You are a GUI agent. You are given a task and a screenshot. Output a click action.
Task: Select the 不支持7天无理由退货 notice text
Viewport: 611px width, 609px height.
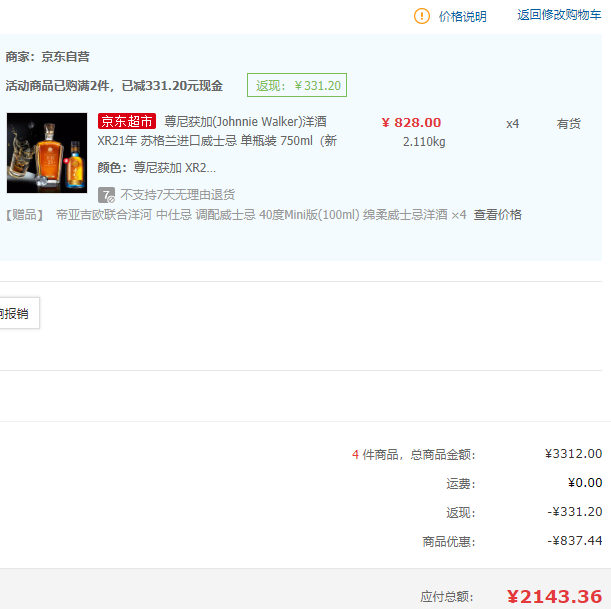coord(178,194)
